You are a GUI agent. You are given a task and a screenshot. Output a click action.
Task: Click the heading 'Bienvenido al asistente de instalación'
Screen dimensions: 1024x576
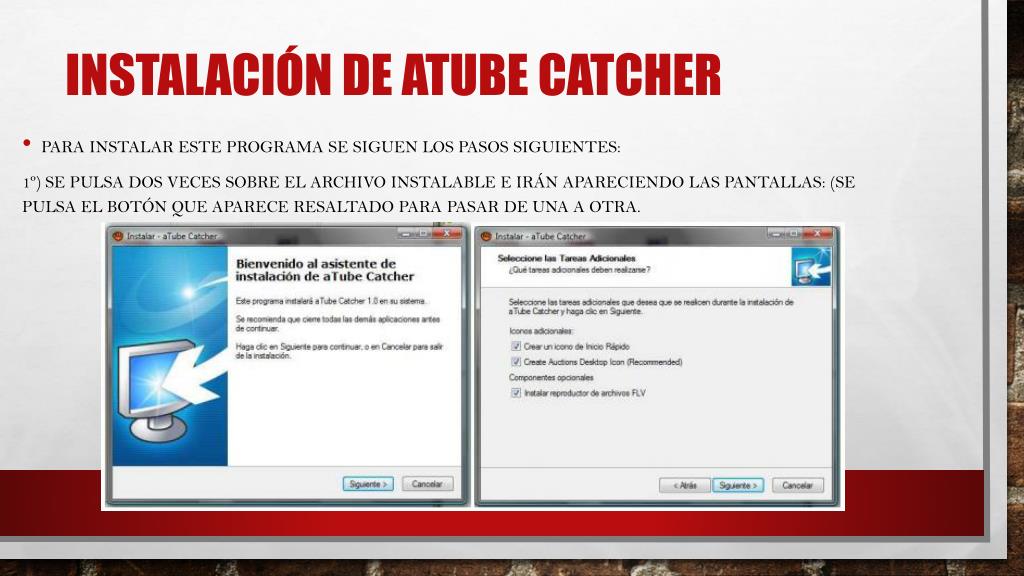click(x=325, y=270)
